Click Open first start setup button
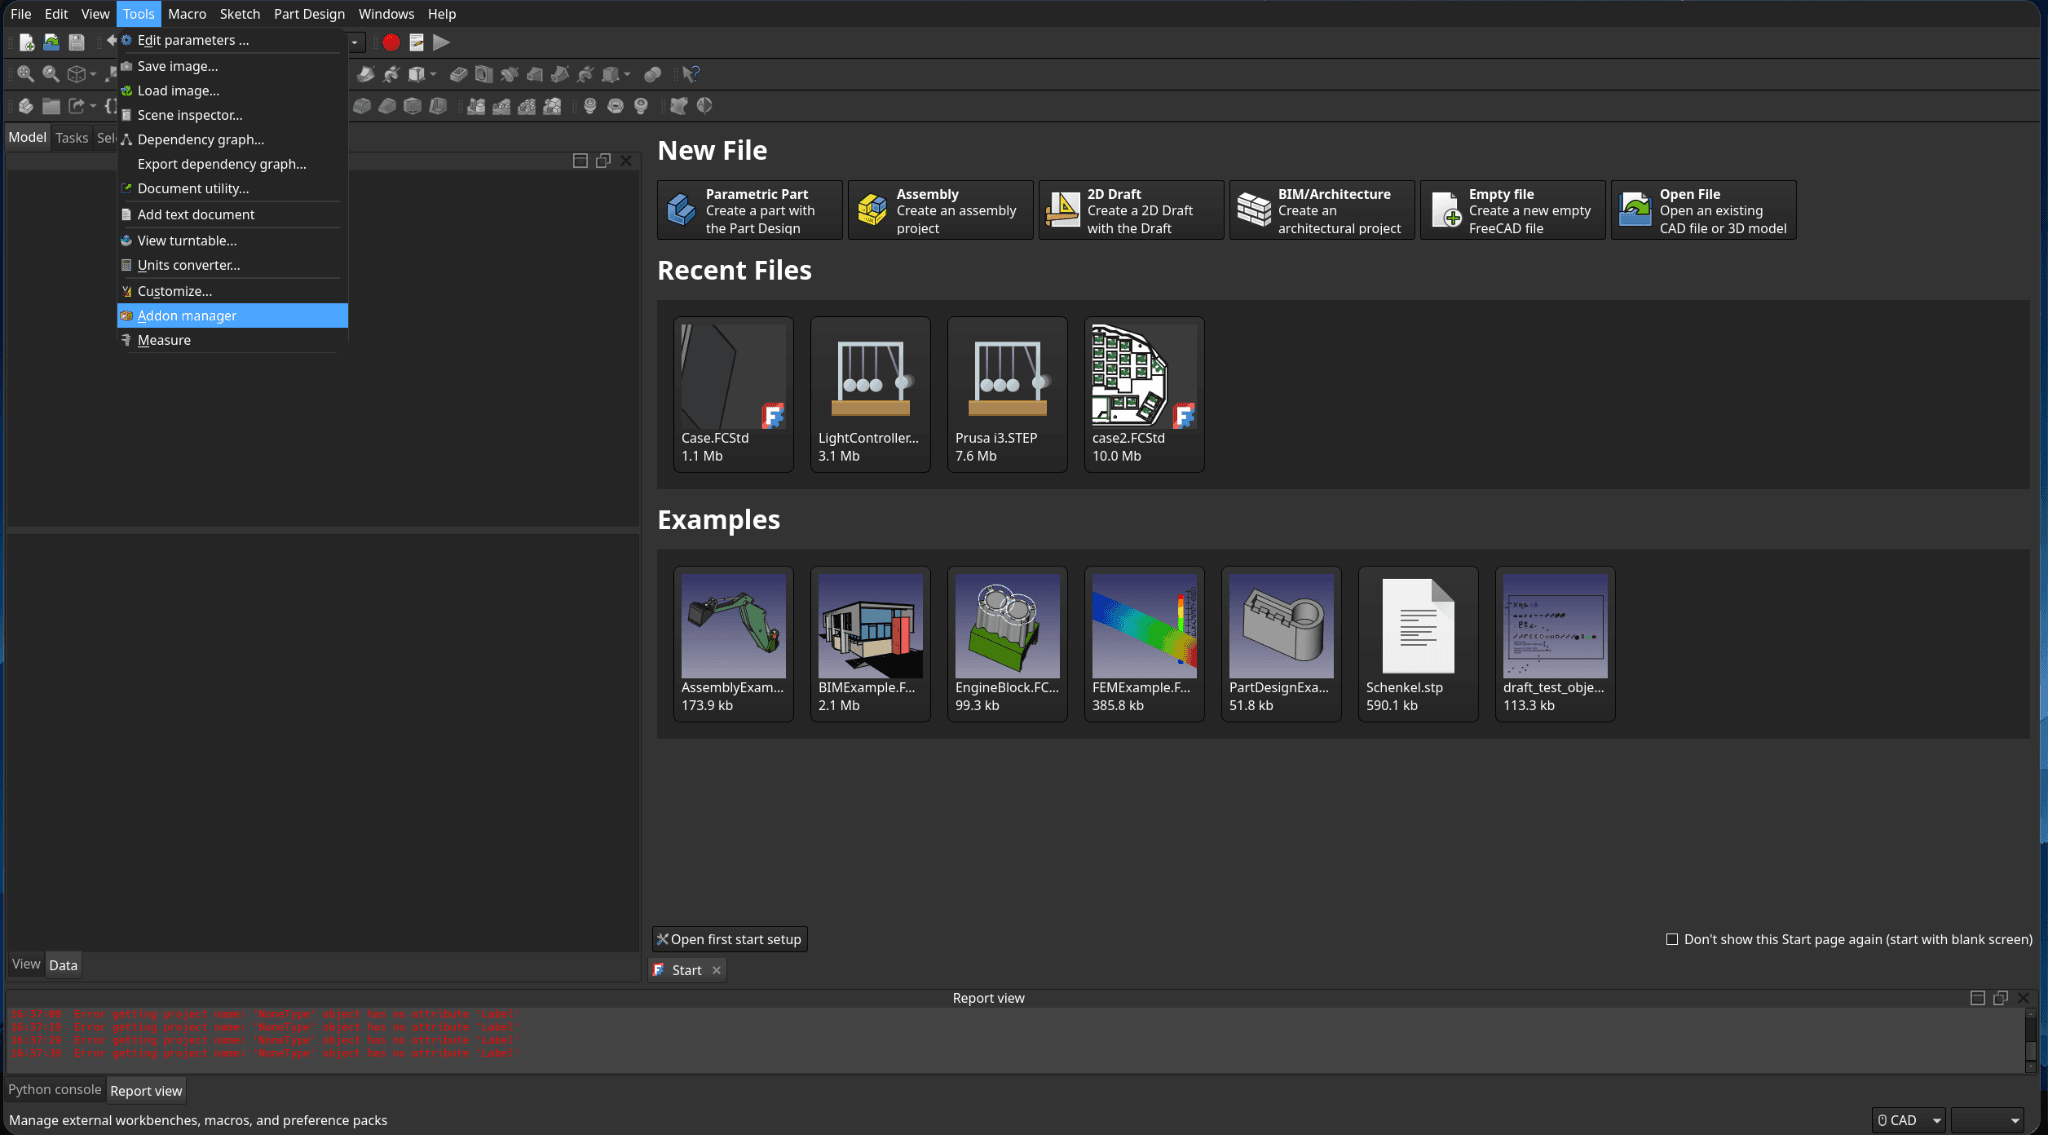2048x1135 pixels. [x=729, y=939]
